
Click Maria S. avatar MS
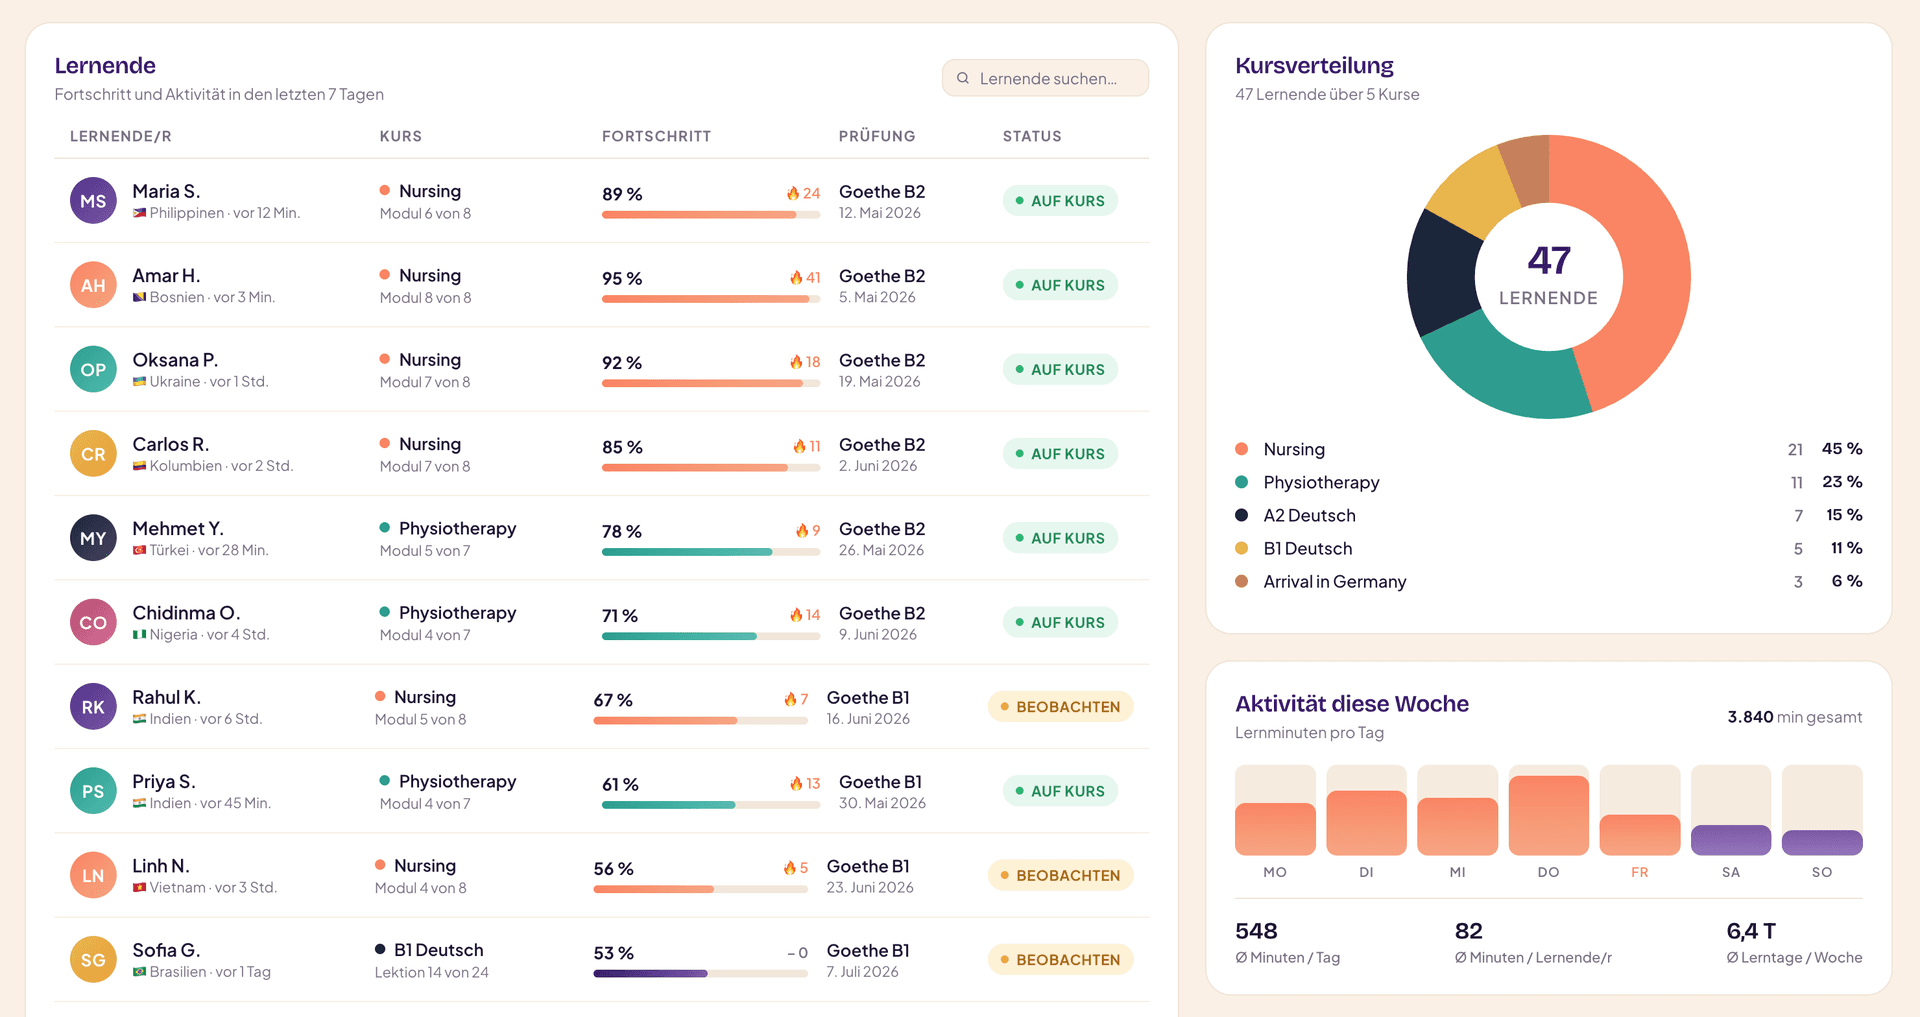(93, 201)
